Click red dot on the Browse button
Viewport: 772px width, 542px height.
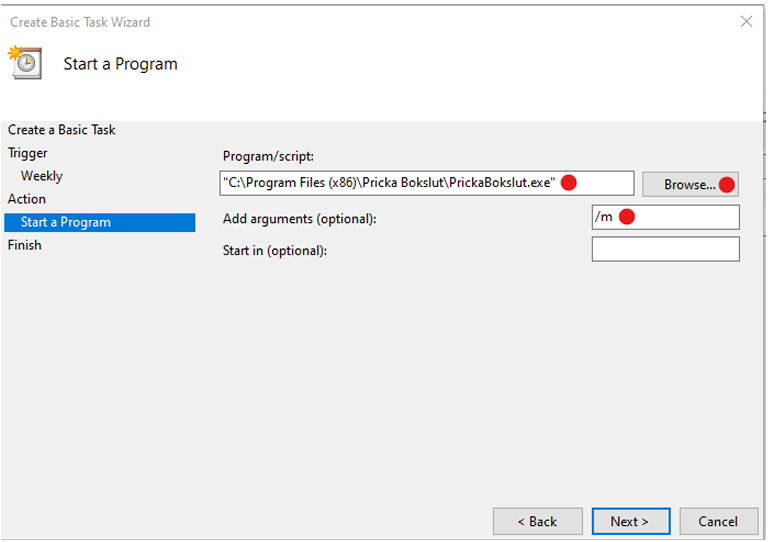[x=727, y=185]
